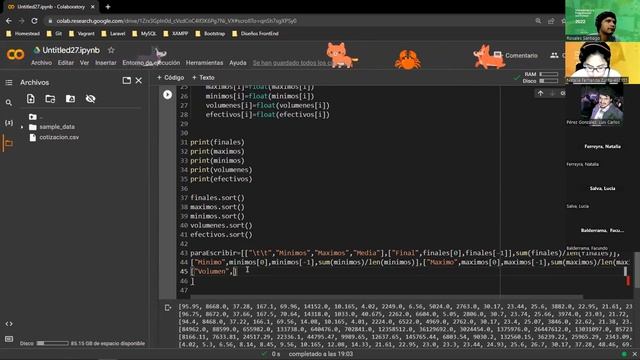Open the MySQL bookmark folder
This screenshot has width=640, height=360.
click(144, 34)
